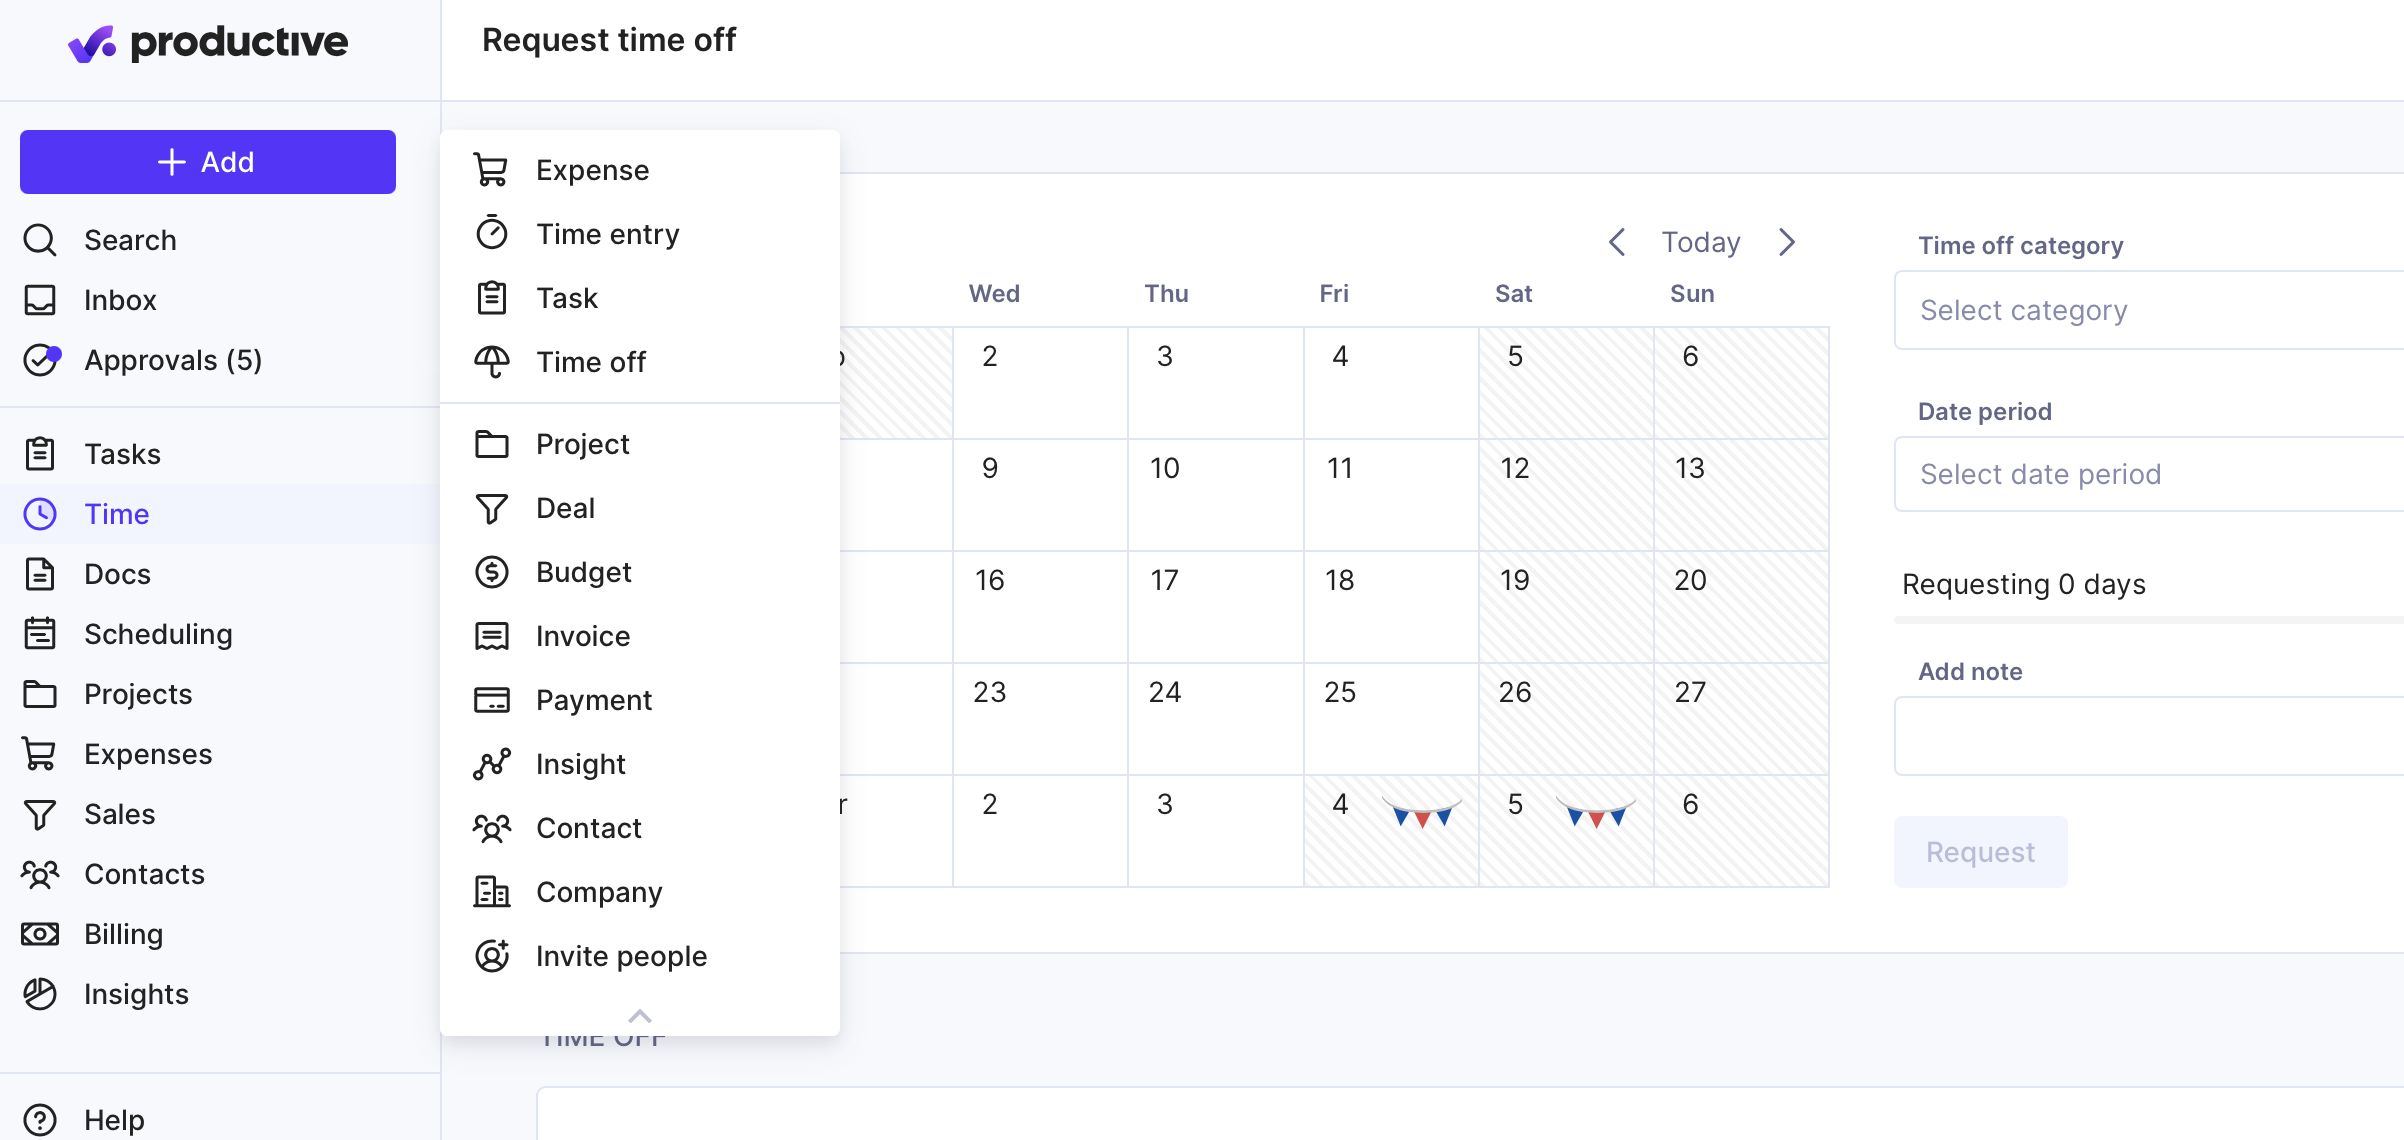This screenshot has width=2404, height=1140.
Task: Click the Scheduling label in sidebar
Action: click(158, 634)
